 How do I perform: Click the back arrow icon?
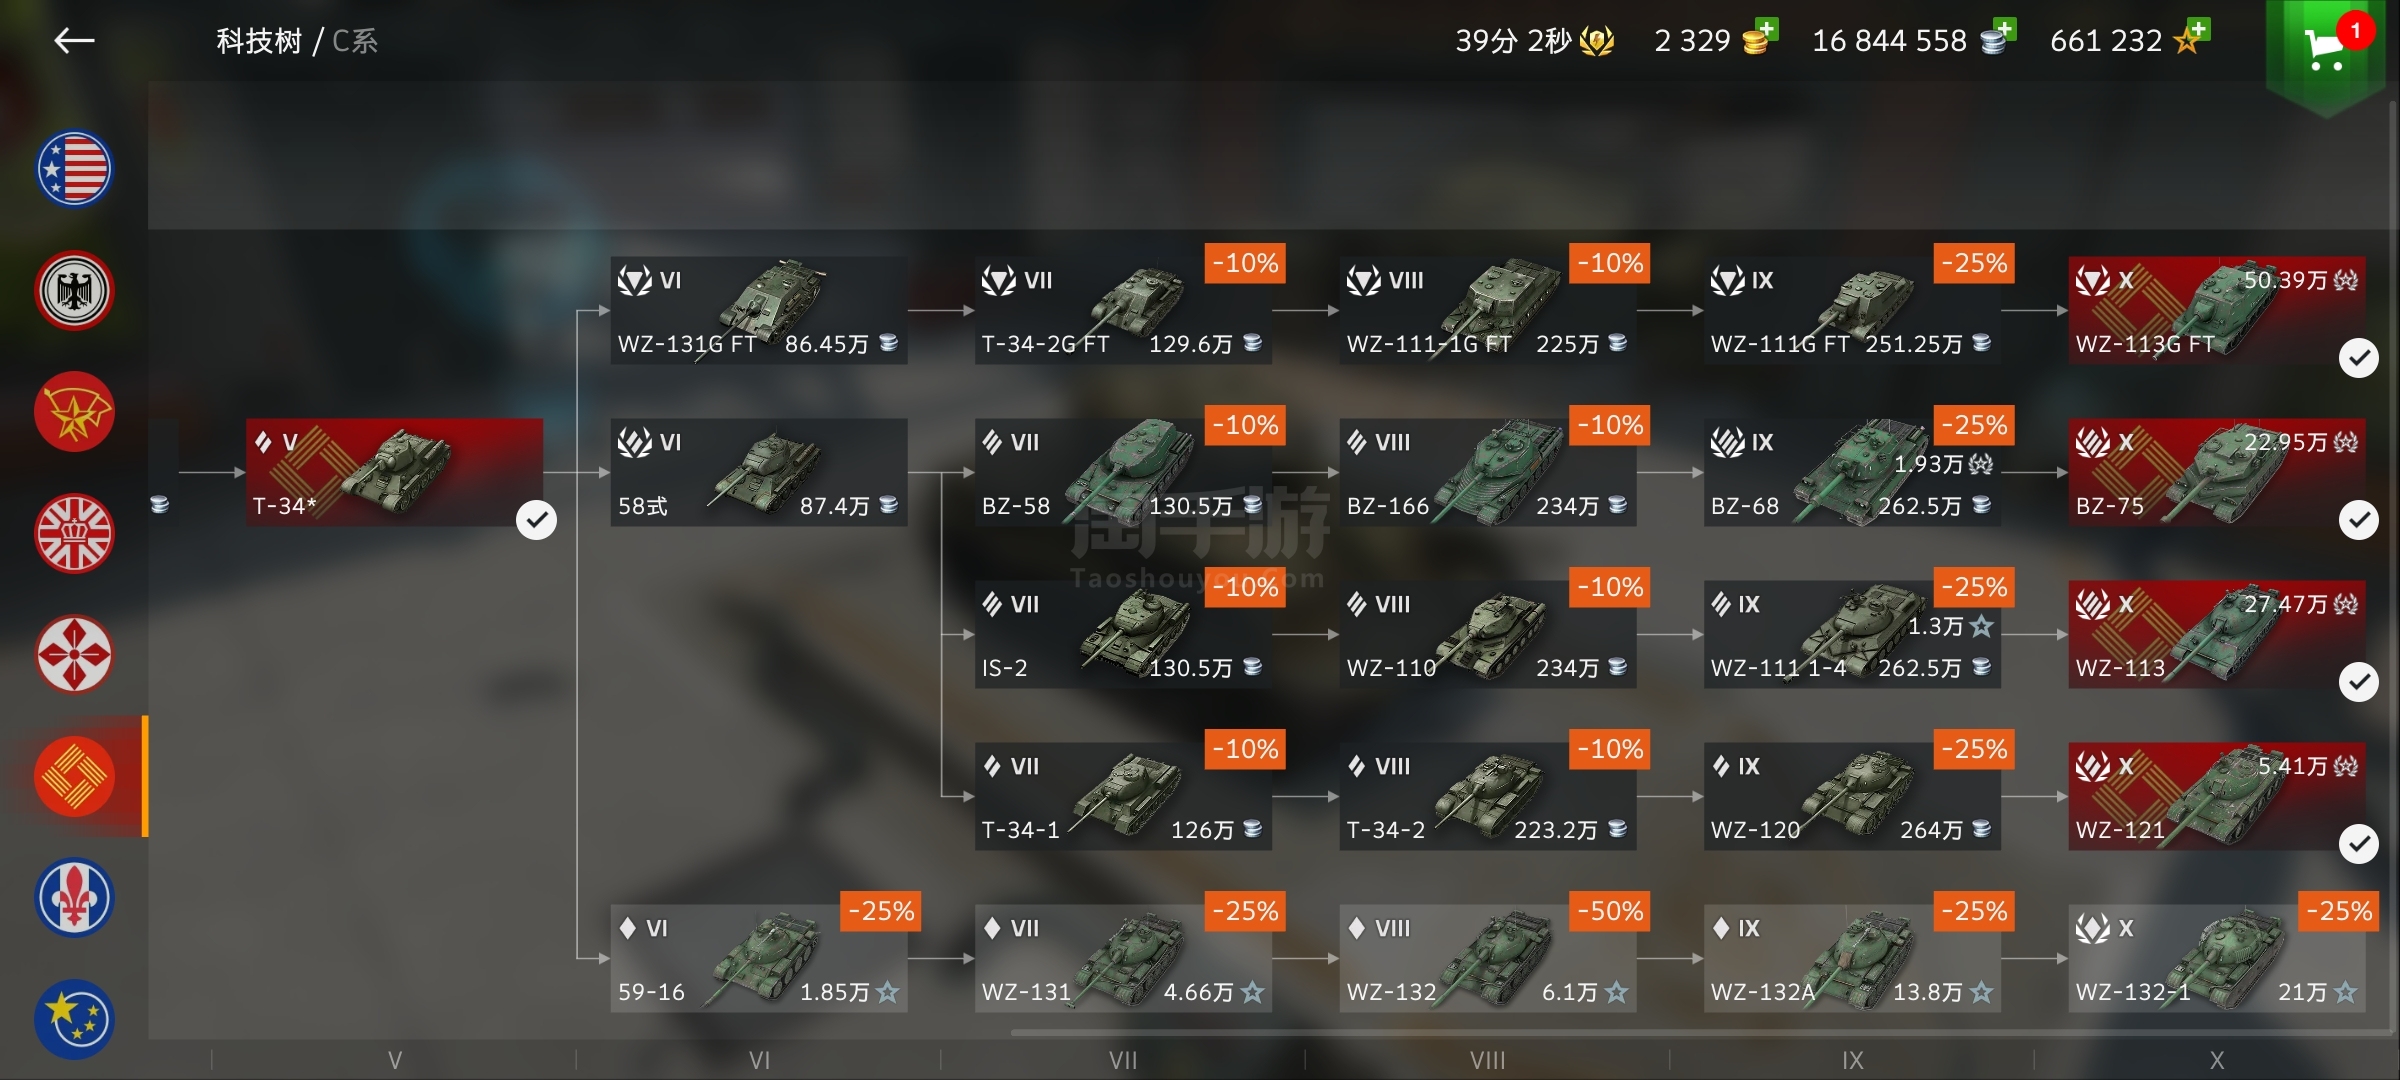click(x=74, y=41)
